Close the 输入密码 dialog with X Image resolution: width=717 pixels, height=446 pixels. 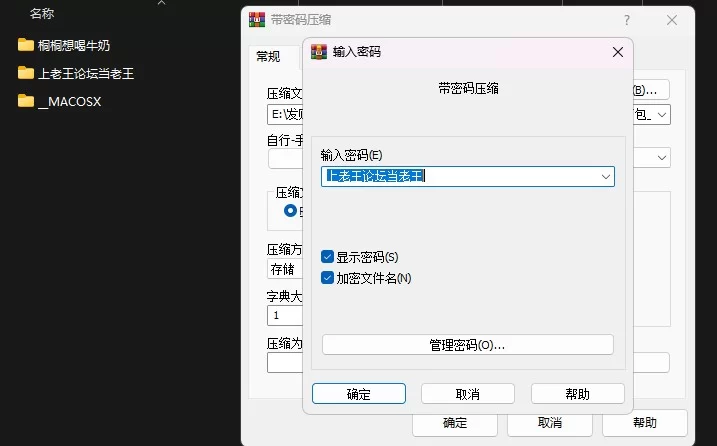pyautogui.click(x=617, y=51)
